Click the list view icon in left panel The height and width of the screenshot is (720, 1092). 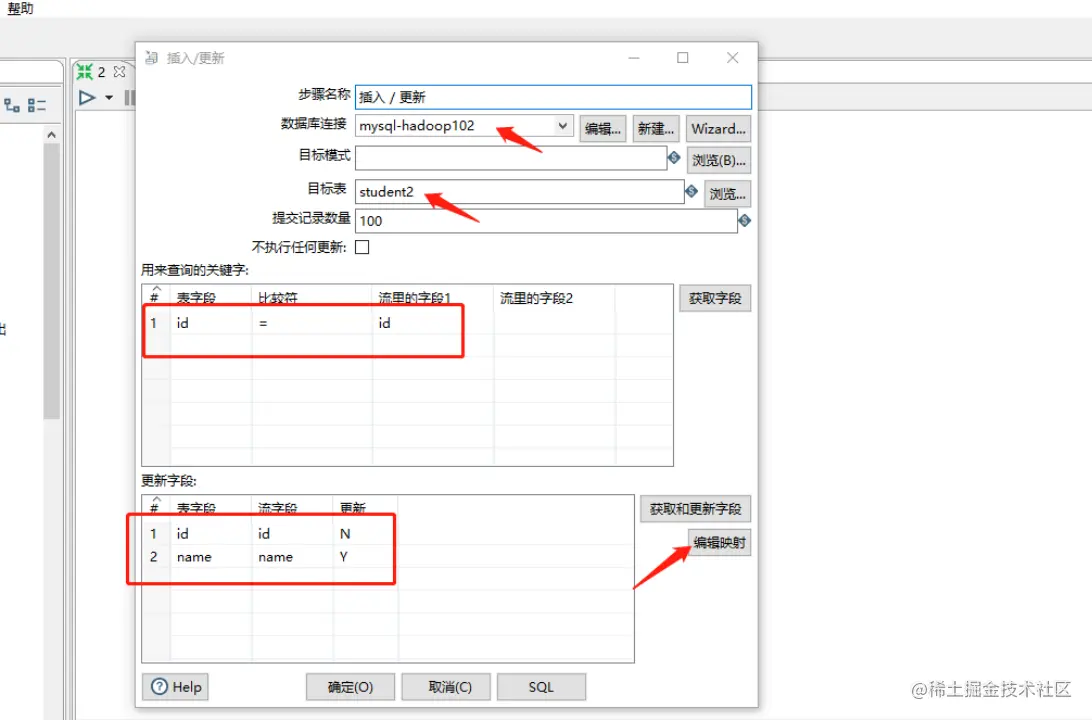pos(36,105)
